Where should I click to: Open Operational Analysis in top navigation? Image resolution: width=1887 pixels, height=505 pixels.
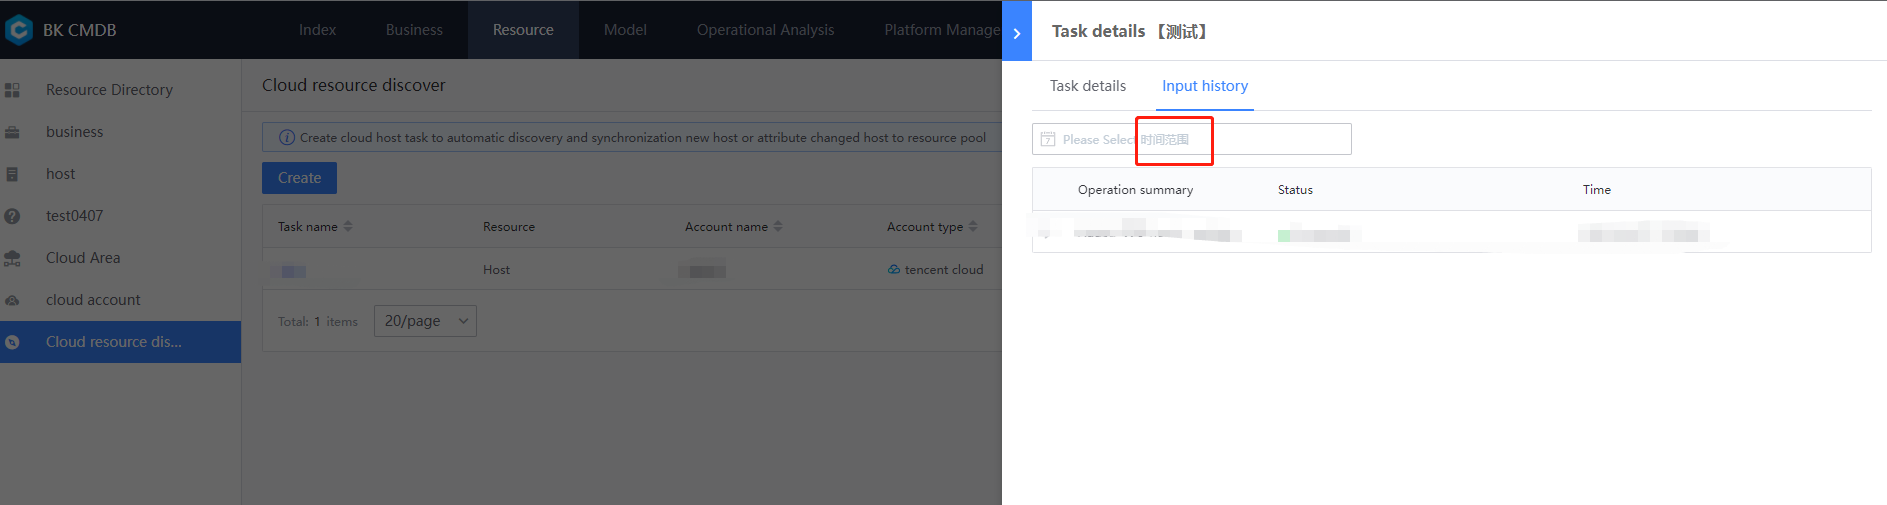(765, 30)
